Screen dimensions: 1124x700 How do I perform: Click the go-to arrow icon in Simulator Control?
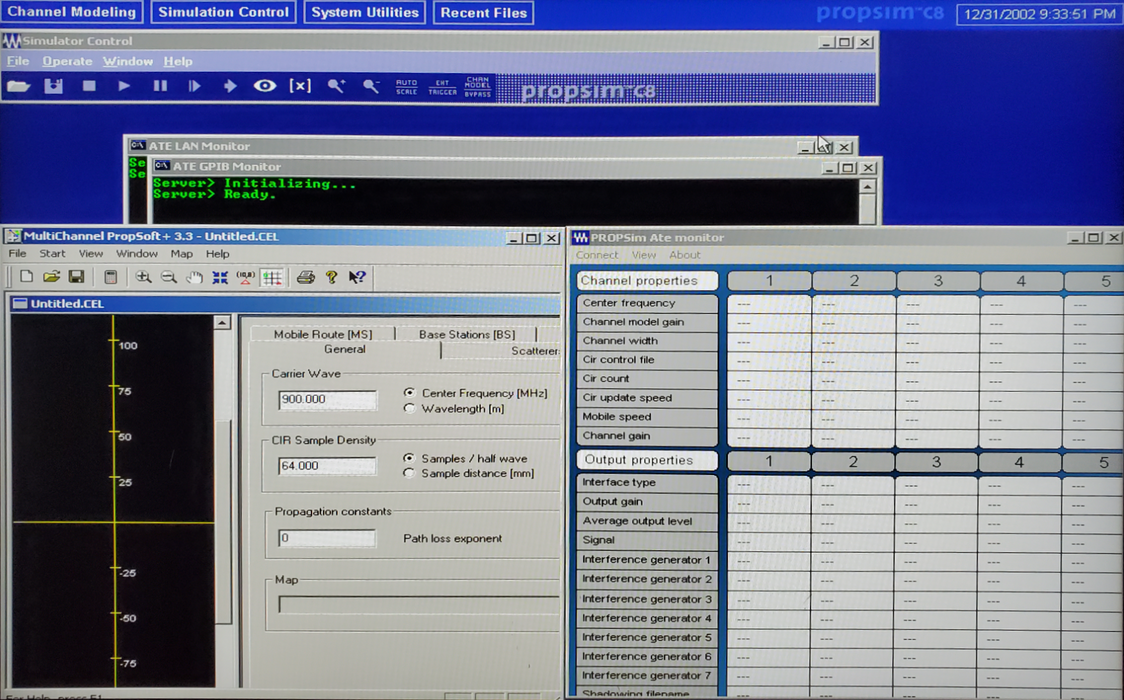[229, 86]
